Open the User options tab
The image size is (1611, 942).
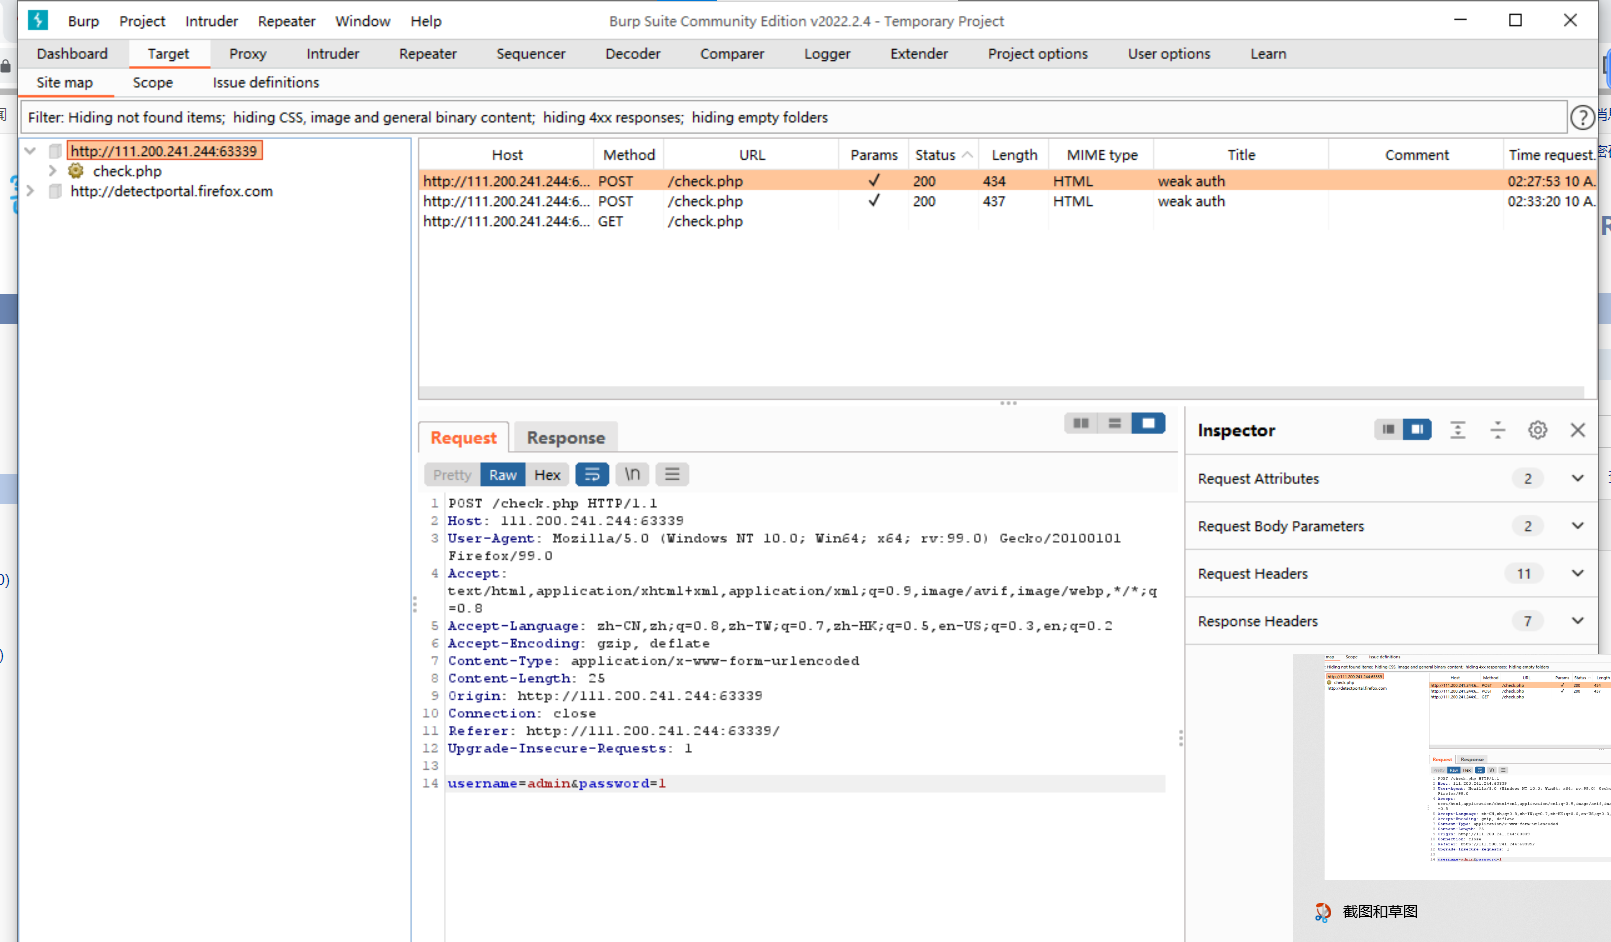click(1169, 54)
